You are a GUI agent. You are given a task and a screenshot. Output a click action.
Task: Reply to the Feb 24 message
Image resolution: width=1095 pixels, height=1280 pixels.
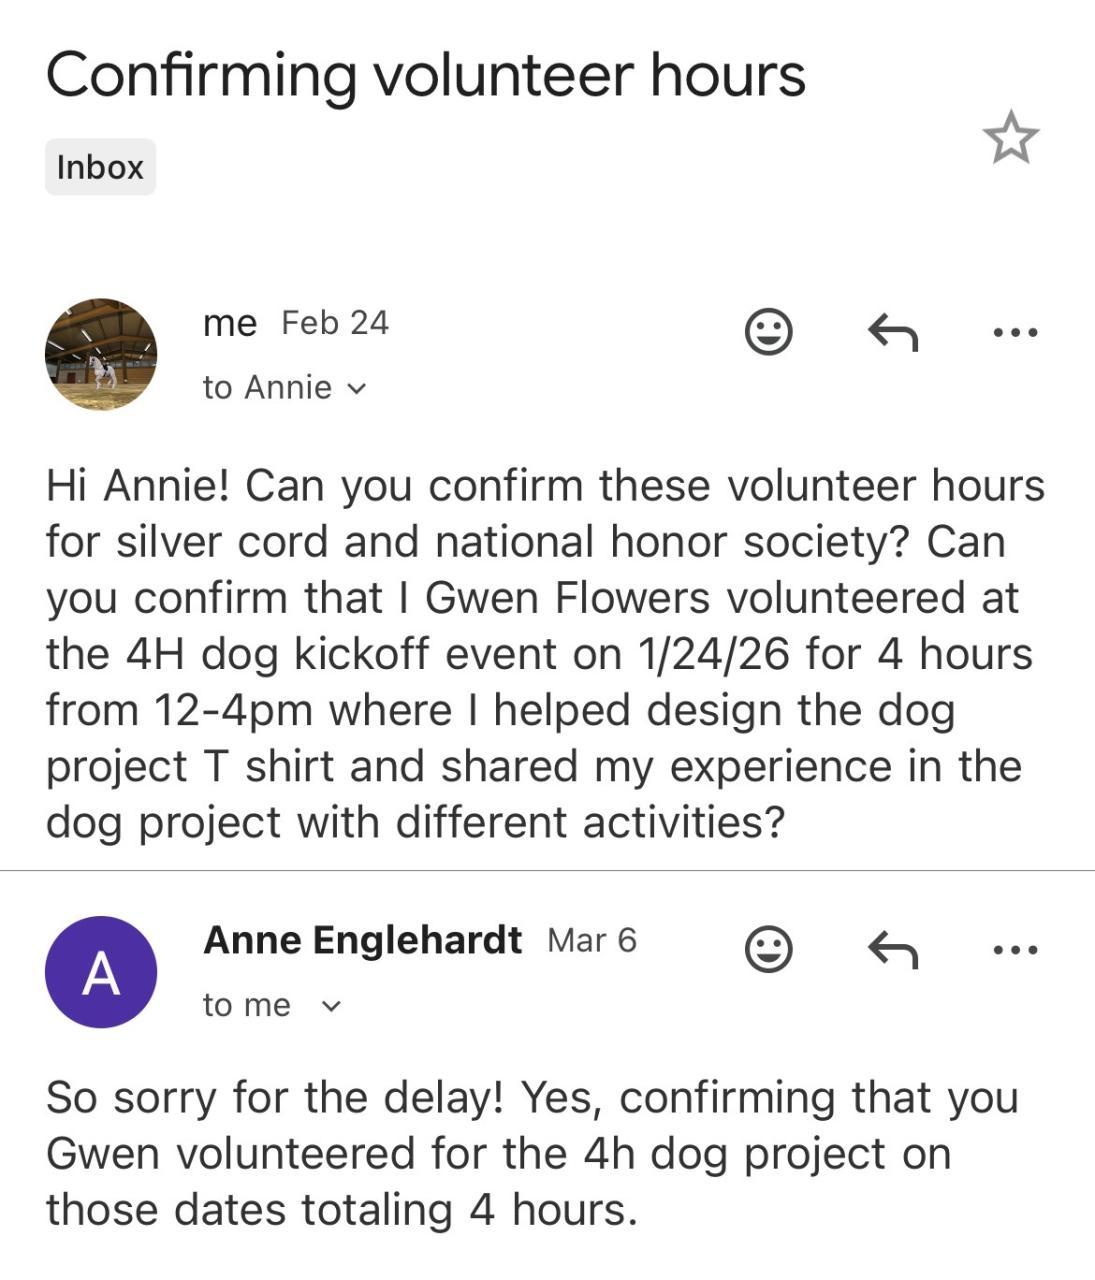[x=892, y=331]
